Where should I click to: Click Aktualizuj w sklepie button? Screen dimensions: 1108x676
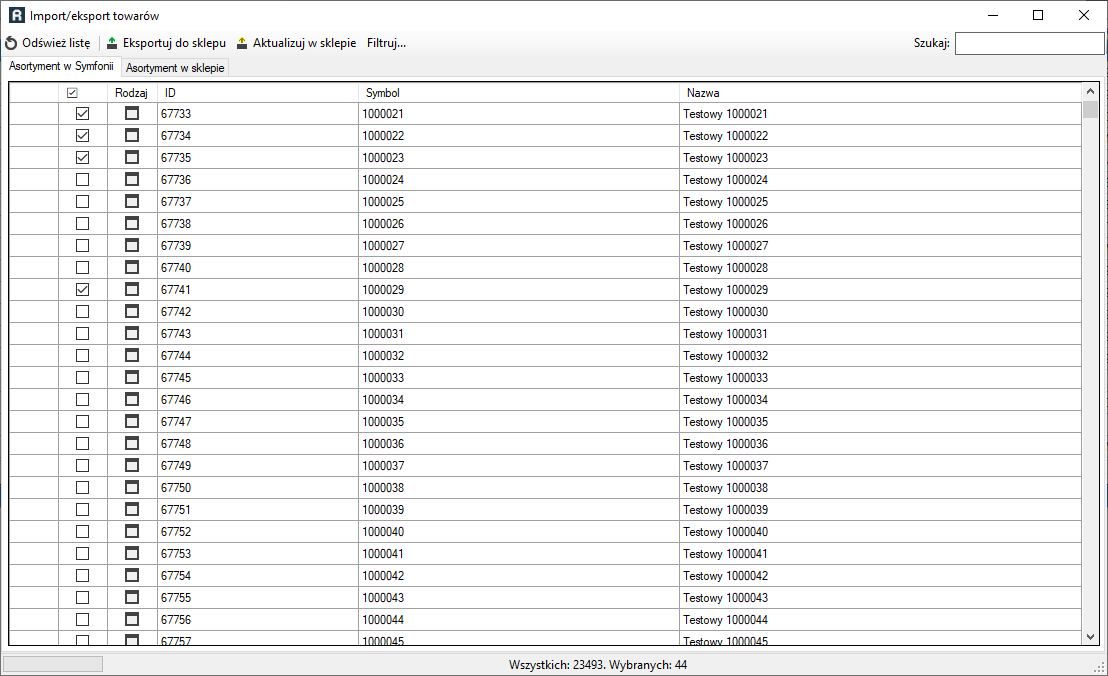(297, 43)
